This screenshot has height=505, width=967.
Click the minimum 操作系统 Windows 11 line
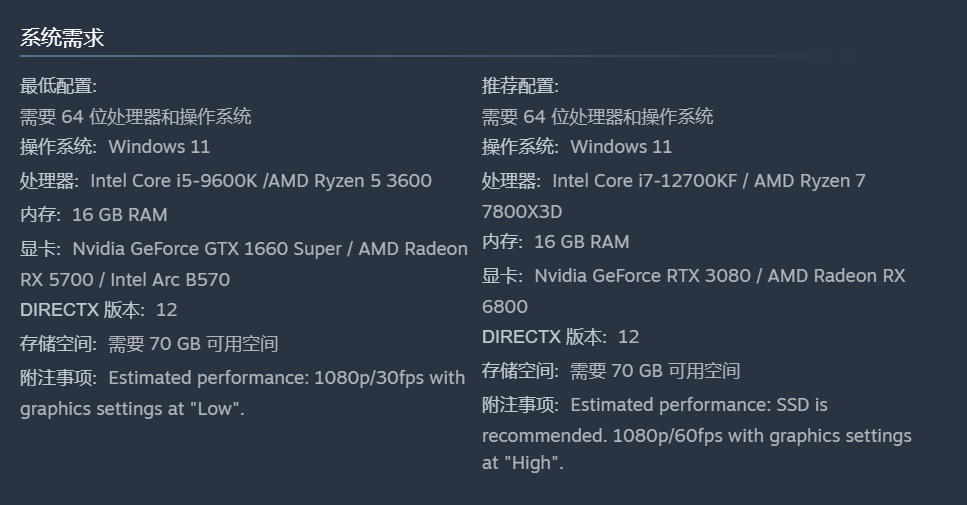[115, 147]
